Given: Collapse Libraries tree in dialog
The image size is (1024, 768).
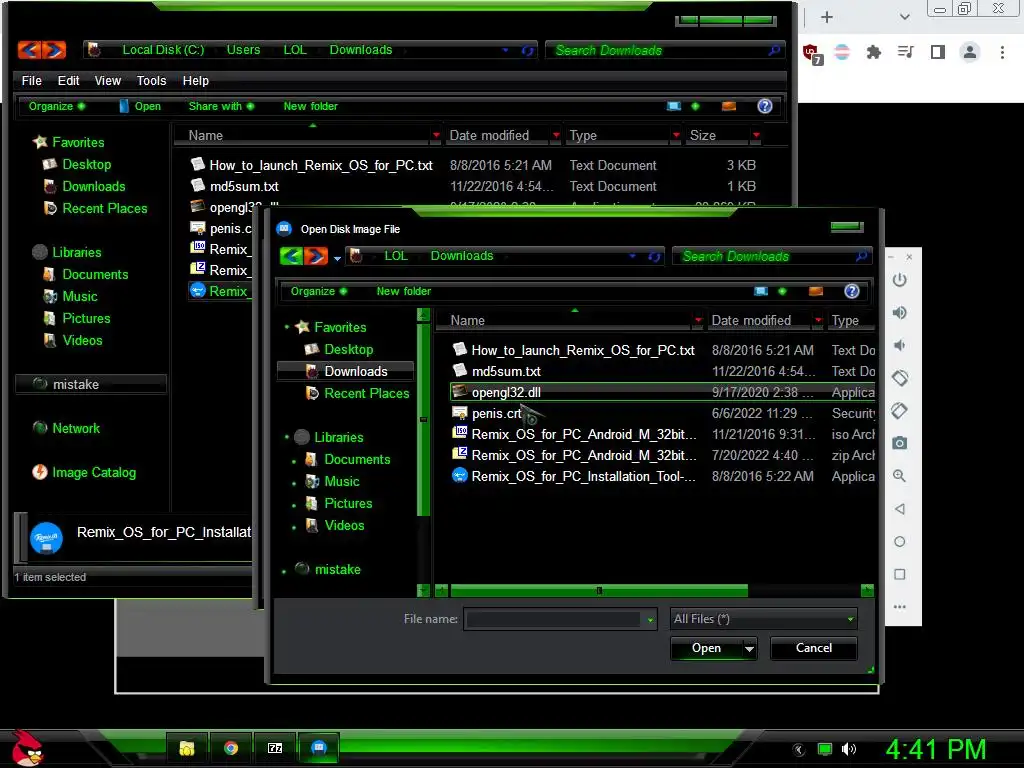Looking at the screenshot, I should click(287, 437).
